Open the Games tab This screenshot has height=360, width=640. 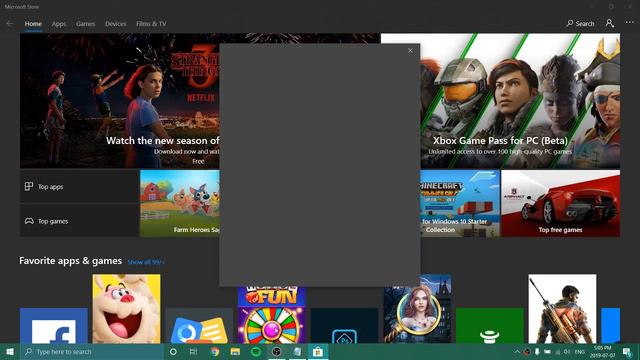click(x=85, y=24)
